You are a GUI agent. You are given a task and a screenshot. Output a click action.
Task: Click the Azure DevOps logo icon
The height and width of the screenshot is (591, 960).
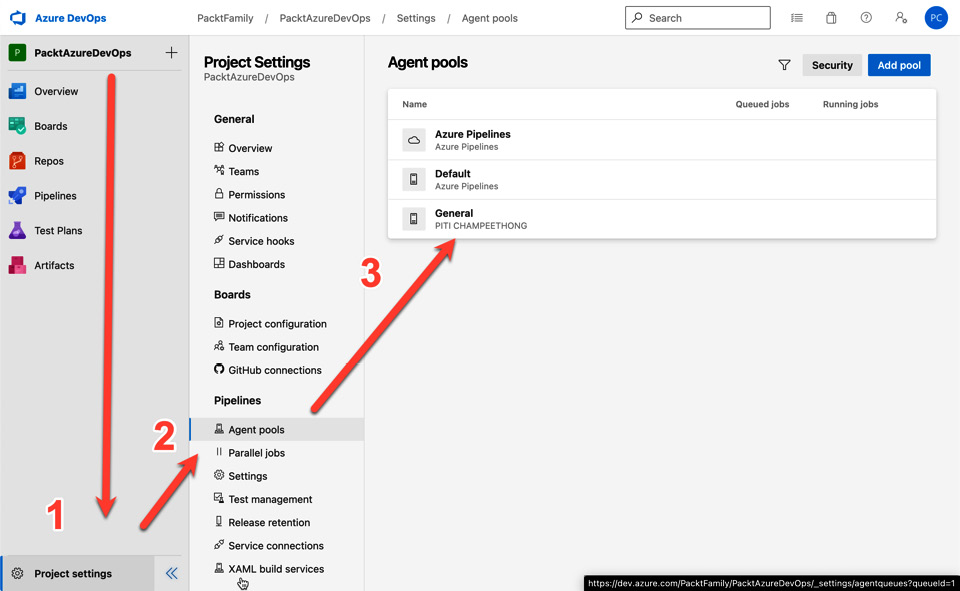[18, 18]
